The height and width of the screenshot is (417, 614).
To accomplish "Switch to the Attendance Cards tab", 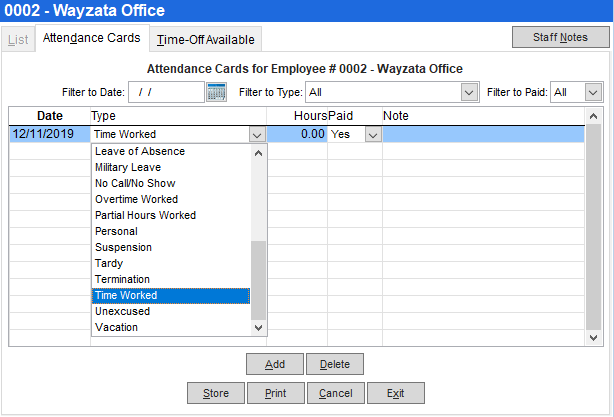I will click(91, 39).
